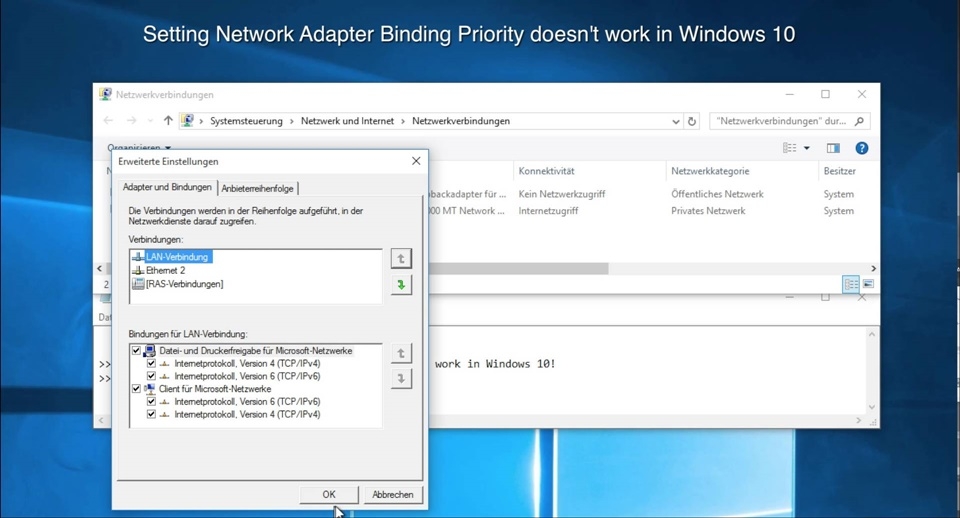Screen dimensions: 960x518
Task: Select Systemsteuerung in the breadcrumb path
Action: tap(246, 121)
